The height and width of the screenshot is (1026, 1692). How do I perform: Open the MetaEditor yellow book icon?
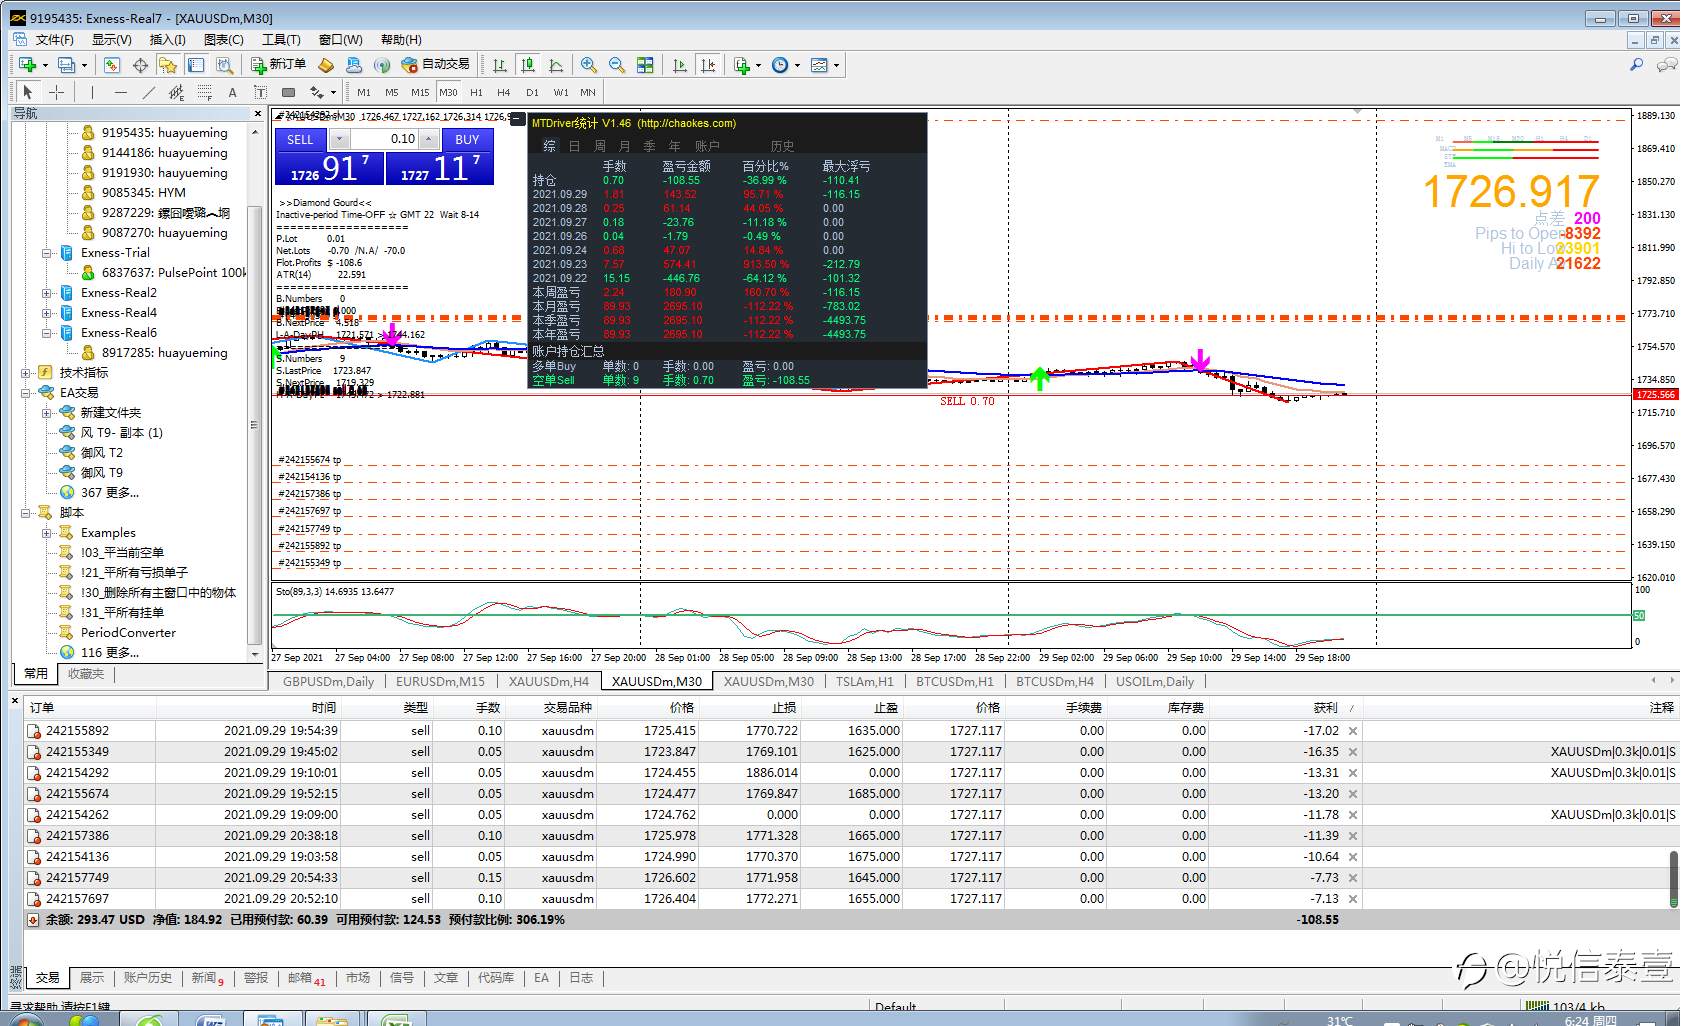pyautogui.click(x=325, y=65)
